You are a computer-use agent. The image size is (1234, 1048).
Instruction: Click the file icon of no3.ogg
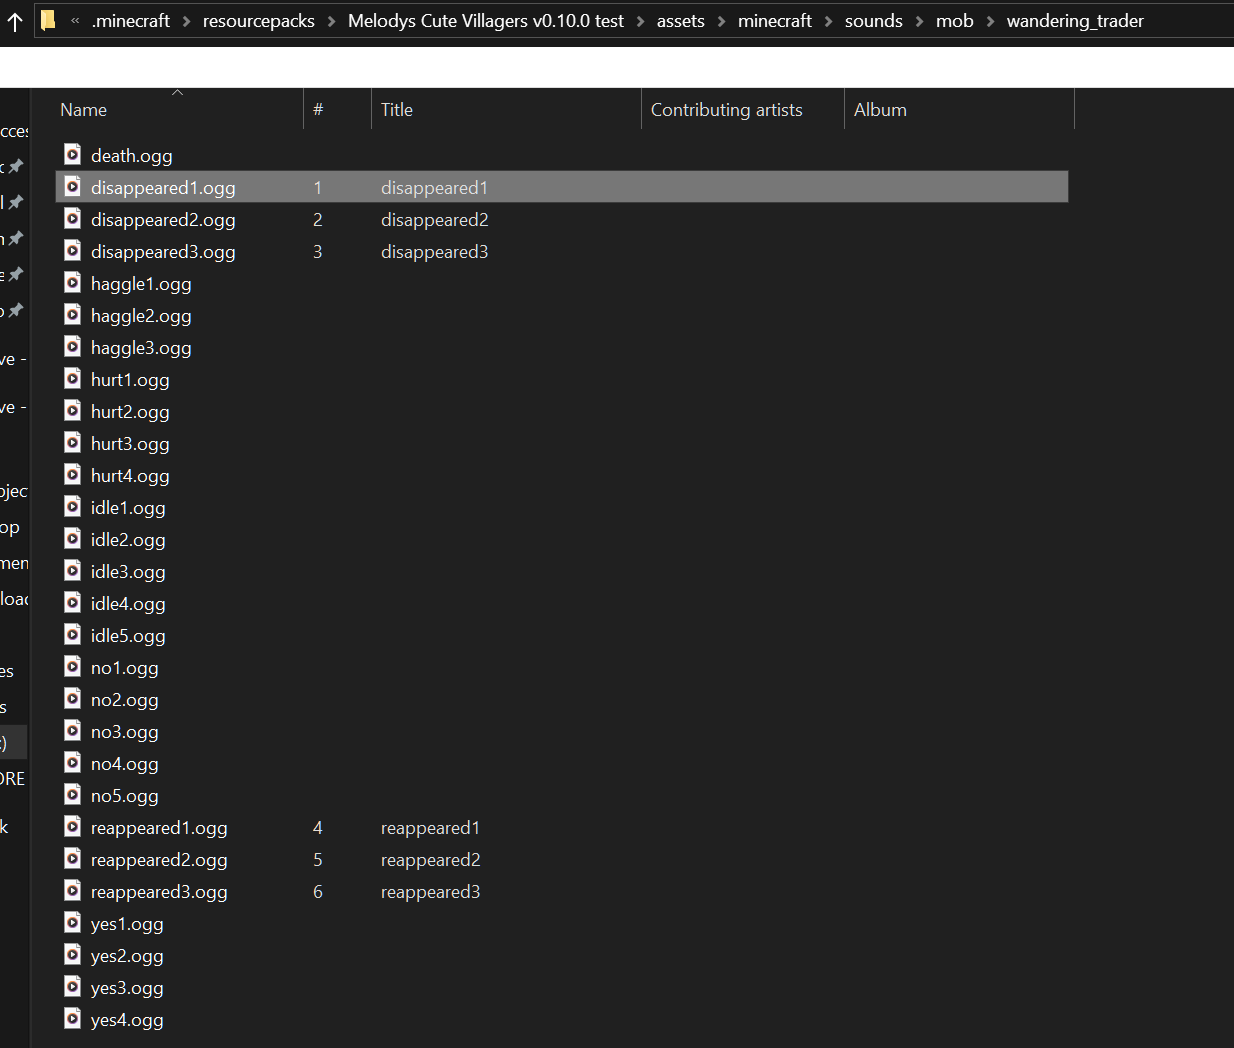point(73,730)
